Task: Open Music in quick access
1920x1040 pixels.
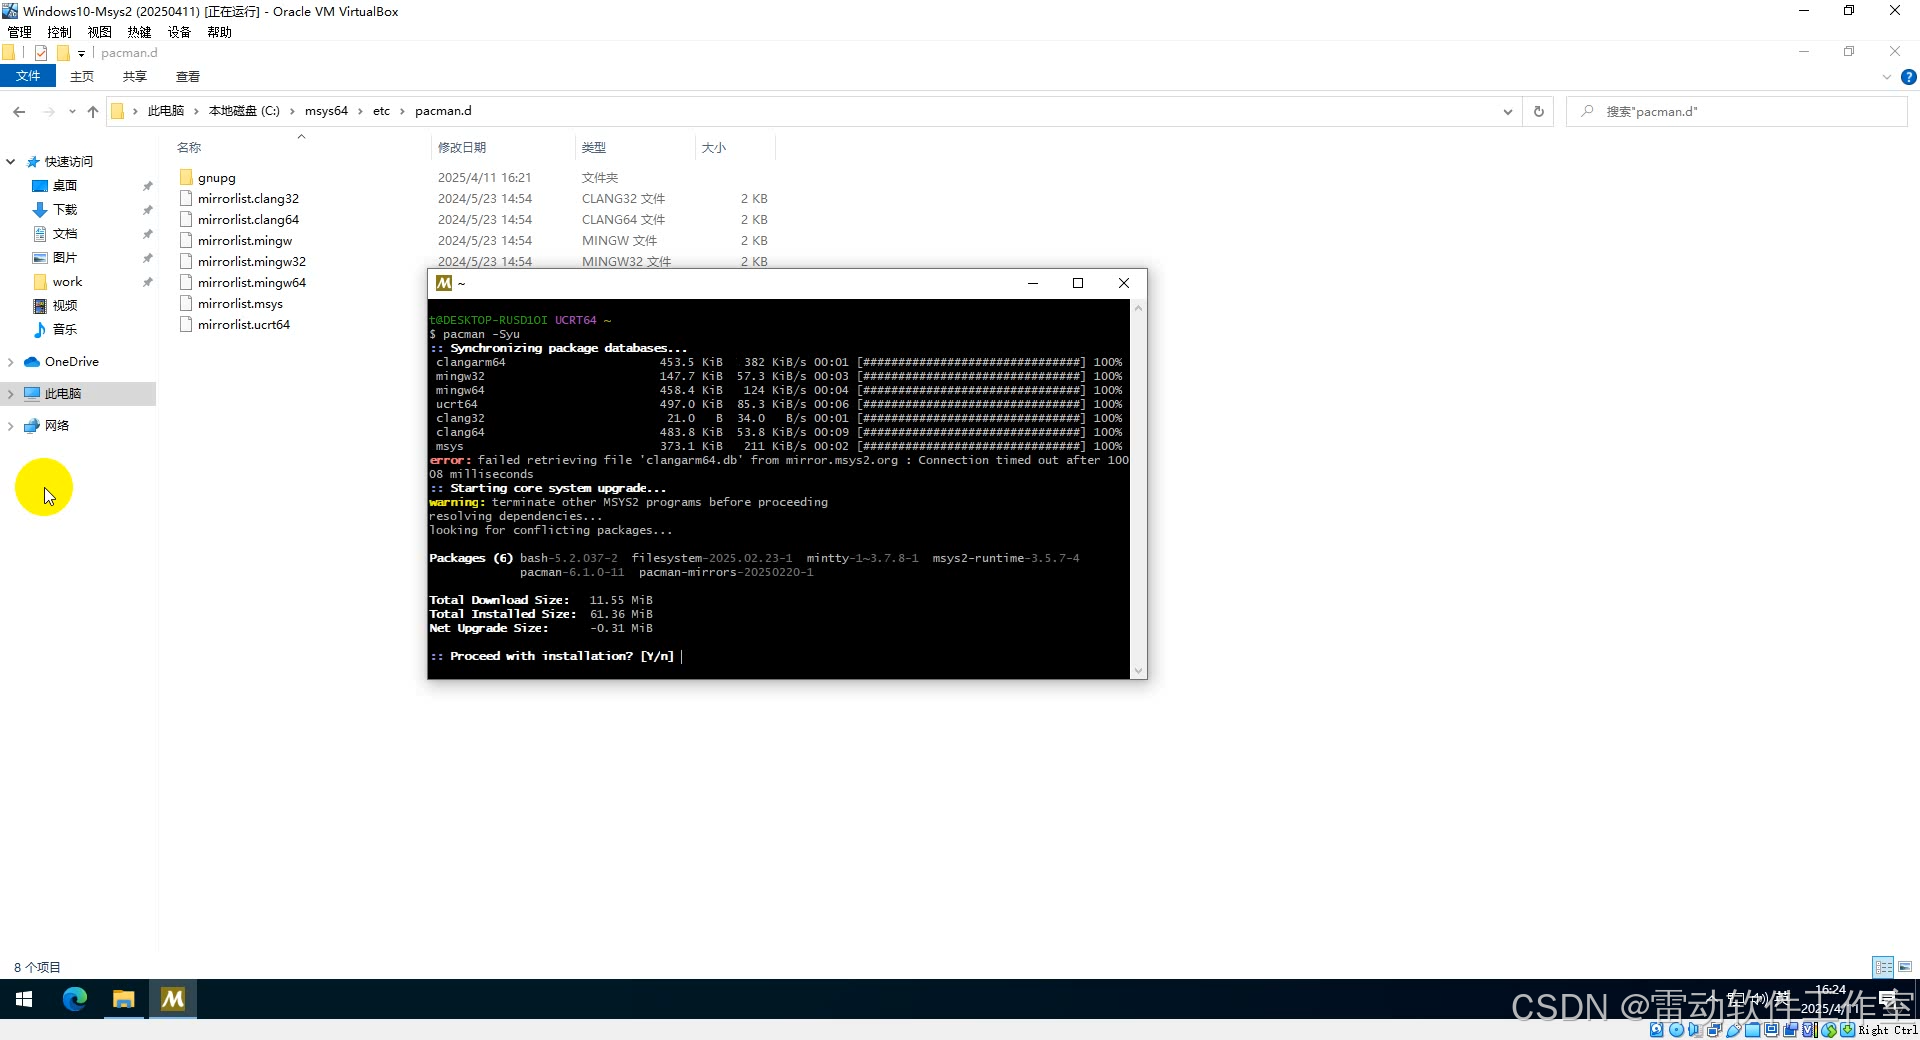Action: click(x=65, y=329)
